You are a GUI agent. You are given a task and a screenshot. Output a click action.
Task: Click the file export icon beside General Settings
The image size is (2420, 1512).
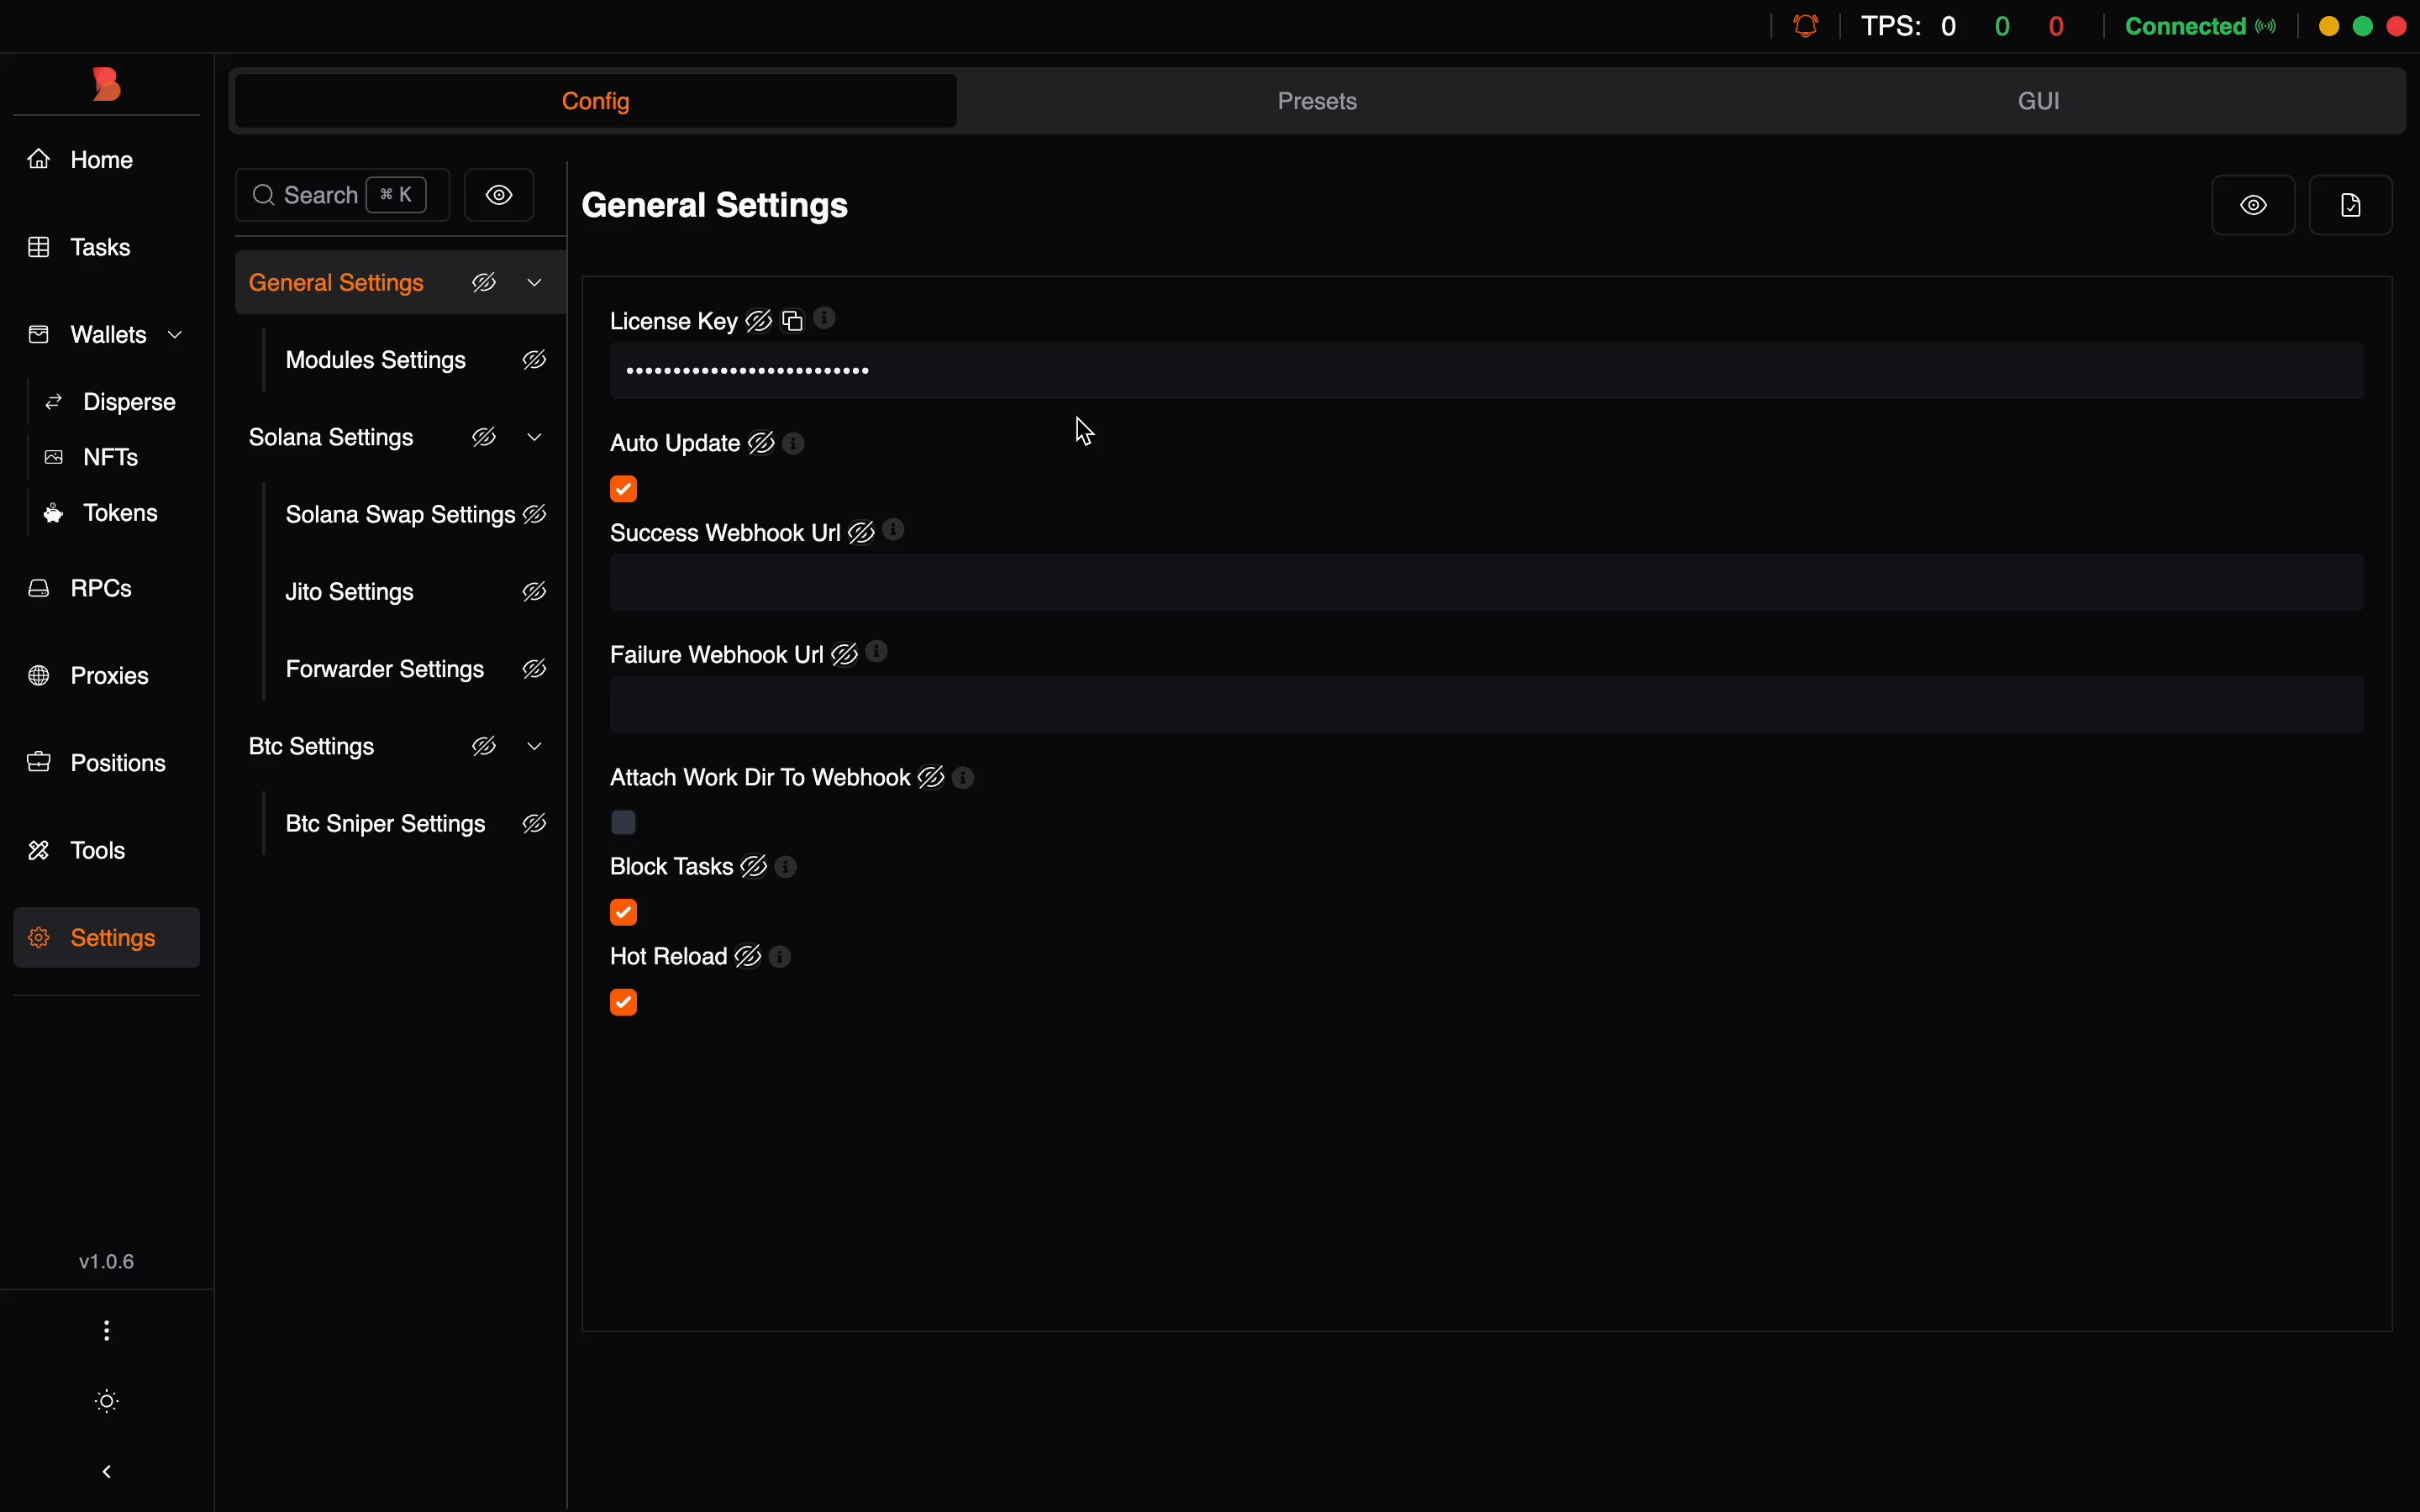point(2351,205)
